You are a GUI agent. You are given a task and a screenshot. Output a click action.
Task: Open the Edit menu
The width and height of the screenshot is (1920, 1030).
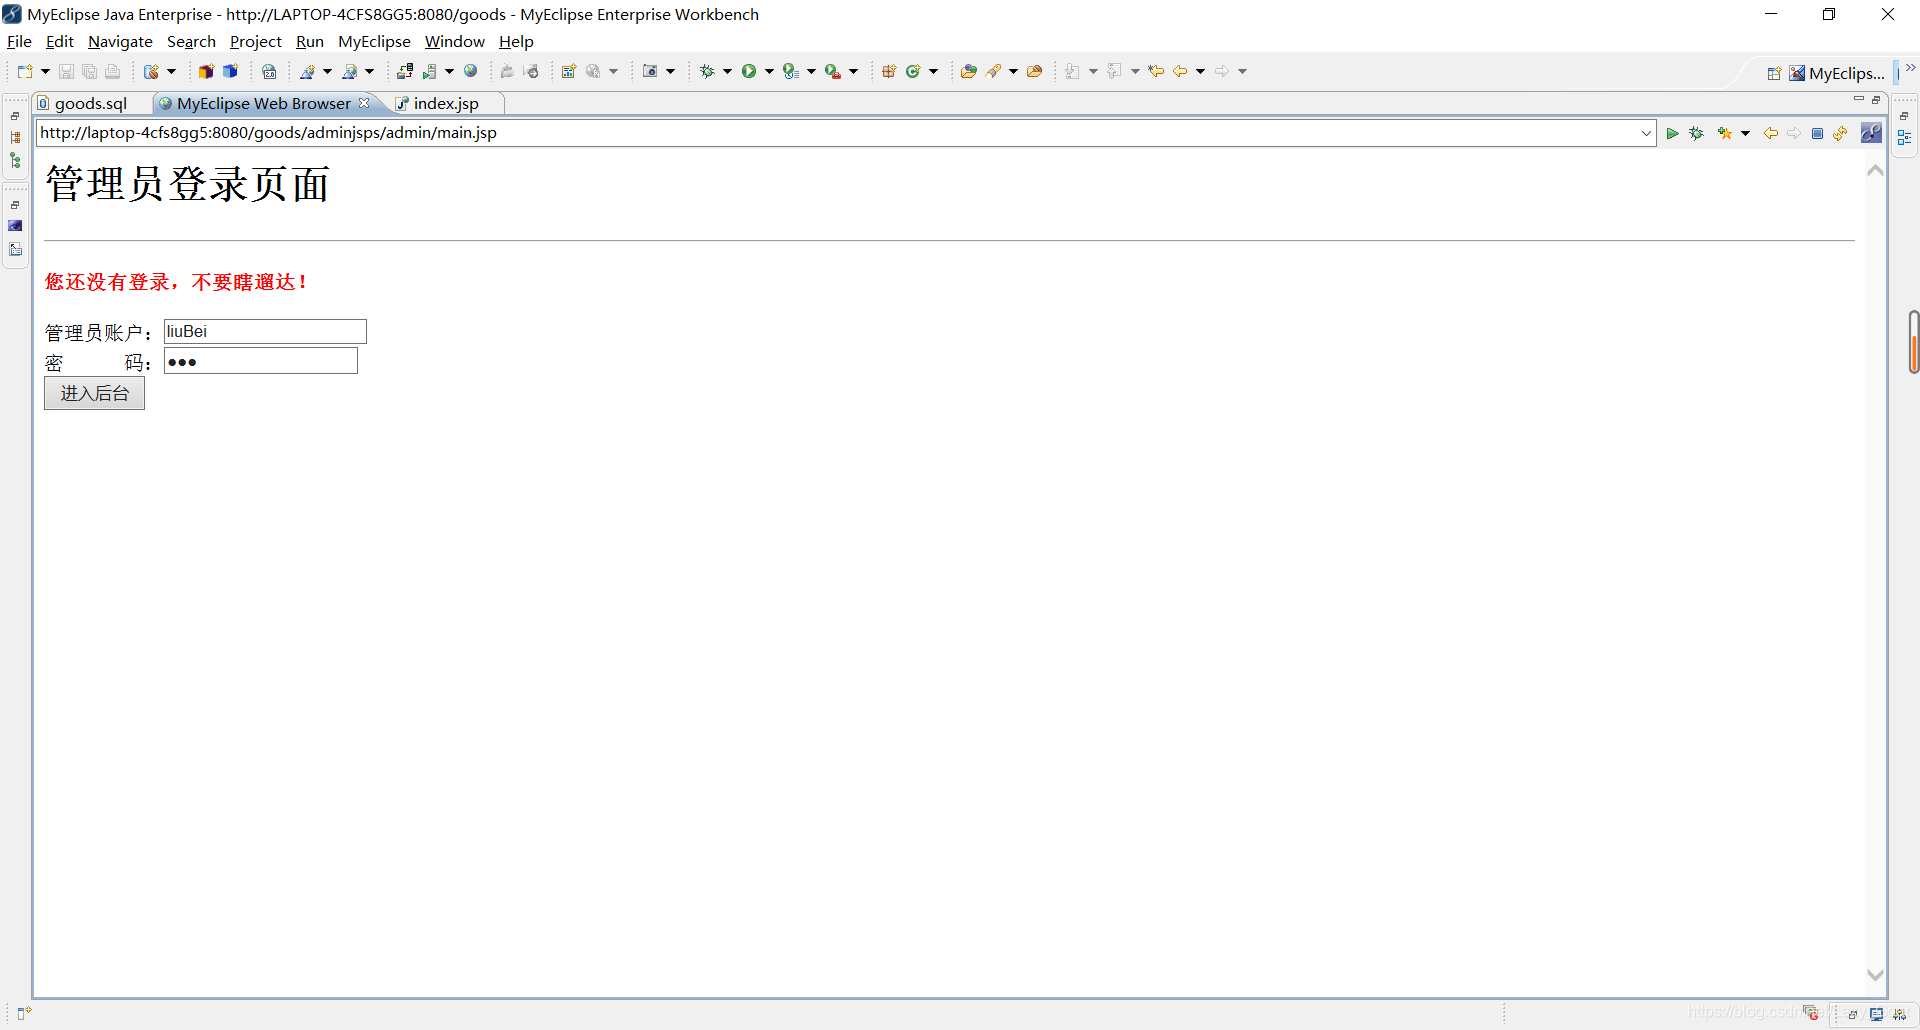click(60, 41)
